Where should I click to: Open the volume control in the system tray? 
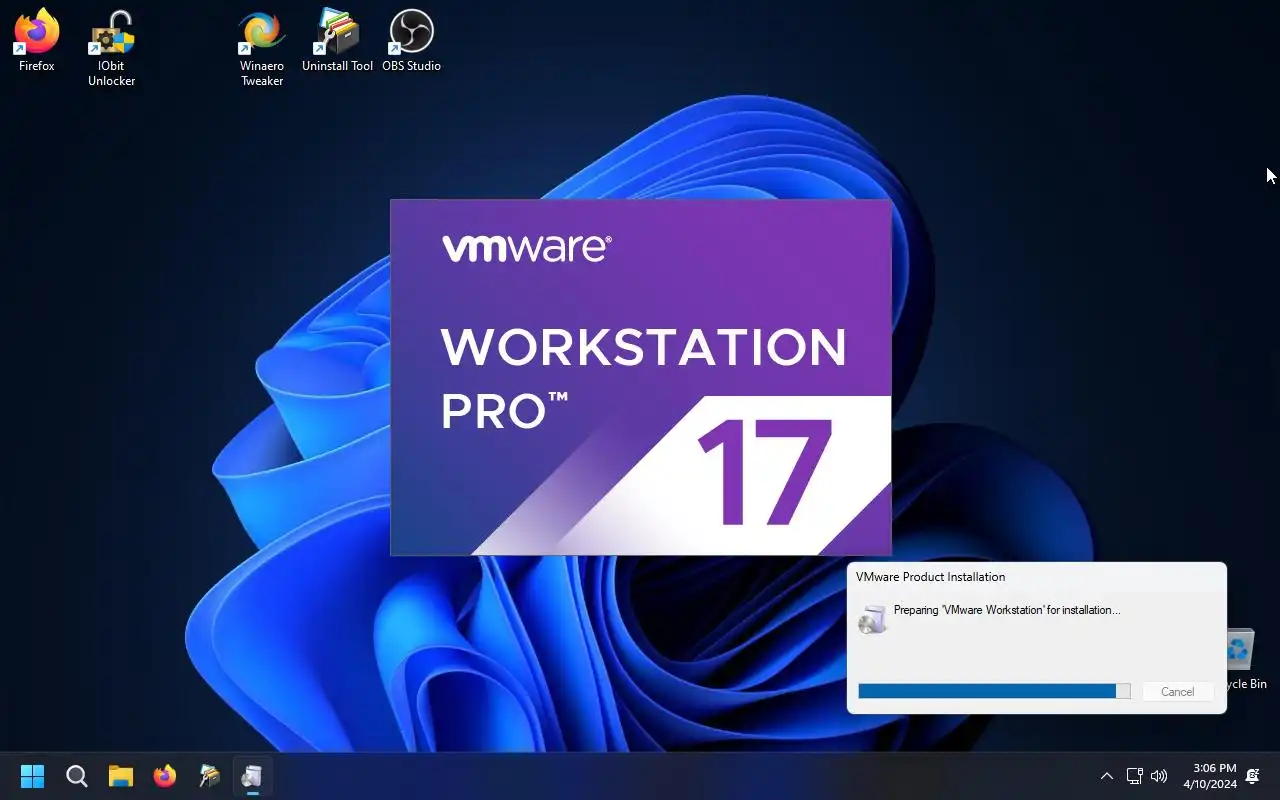pos(1159,776)
